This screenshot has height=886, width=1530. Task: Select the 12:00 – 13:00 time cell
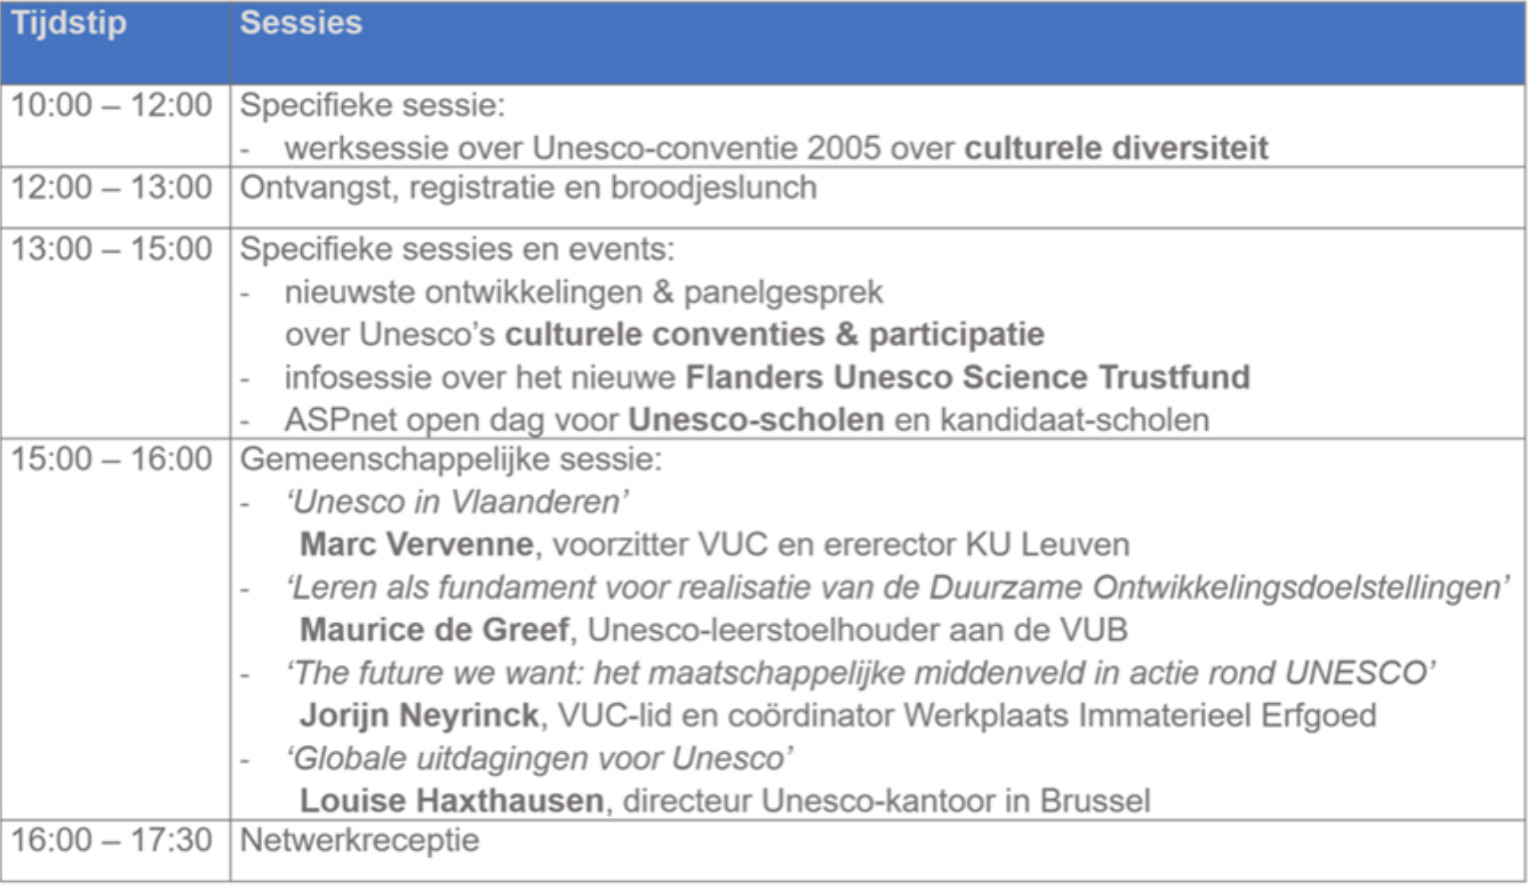tap(115, 197)
